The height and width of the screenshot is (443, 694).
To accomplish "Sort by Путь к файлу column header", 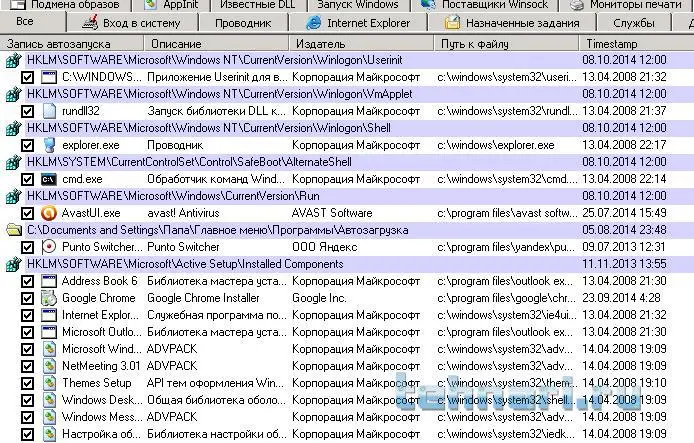I will (x=506, y=44).
